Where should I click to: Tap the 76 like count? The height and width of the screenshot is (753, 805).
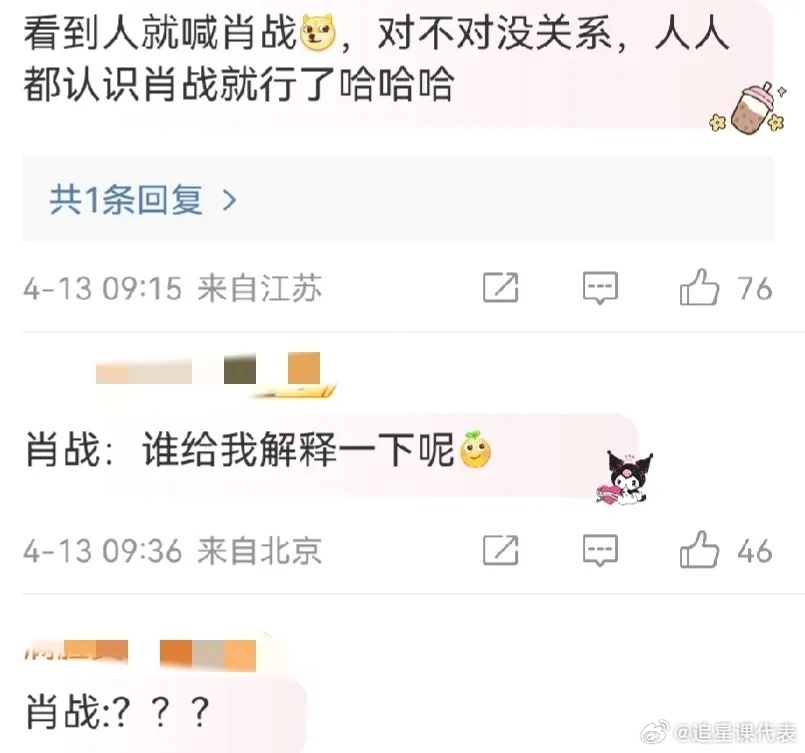[x=755, y=288]
